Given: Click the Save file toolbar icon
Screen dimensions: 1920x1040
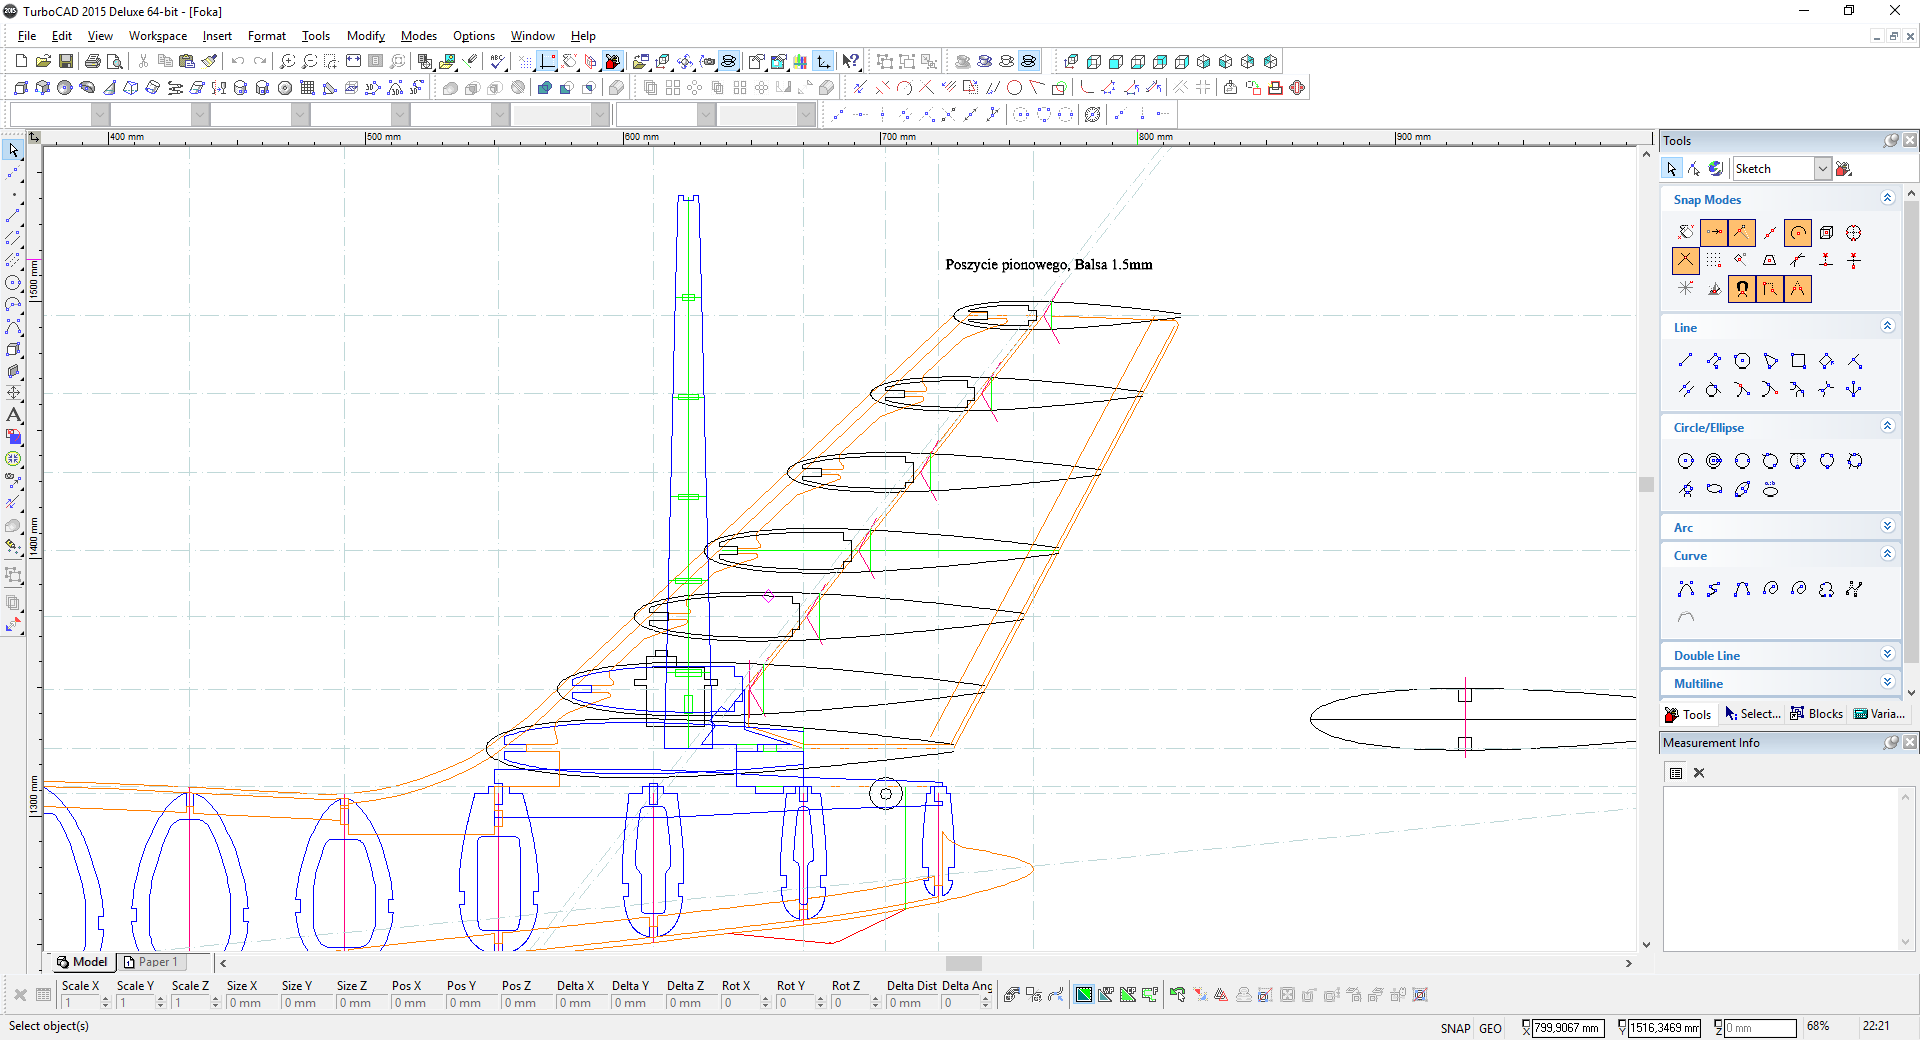Looking at the screenshot, I should click(x=66, y=62).
